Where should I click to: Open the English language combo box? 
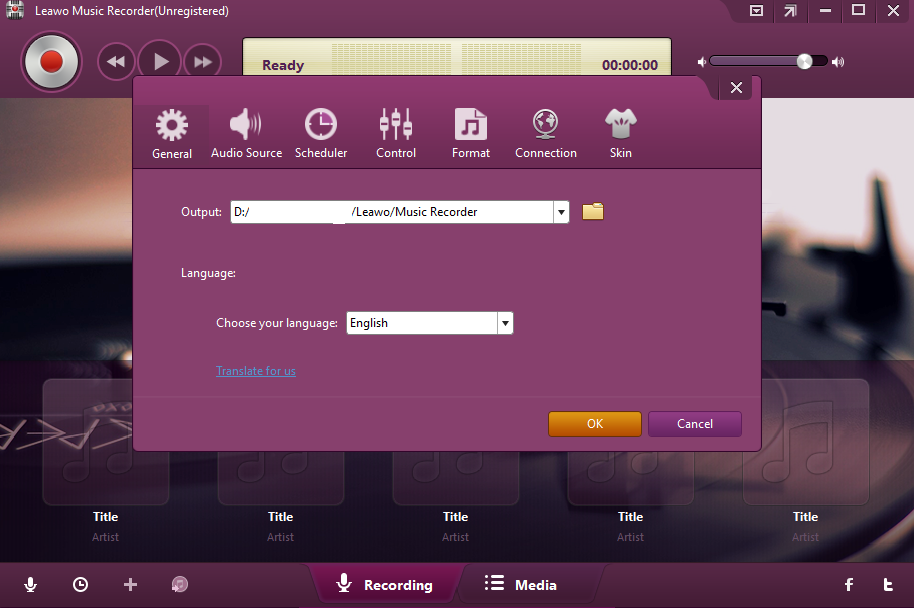coord(430,323)
